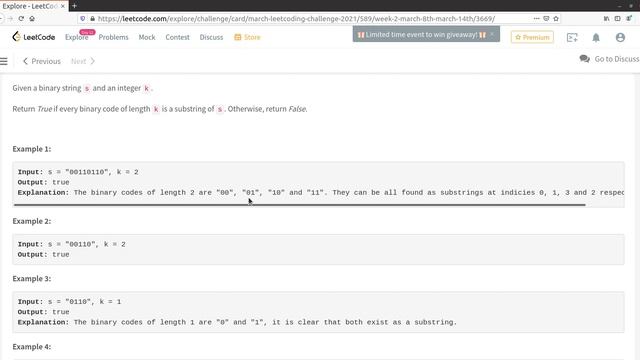Open a new browser tab
This screenshot has width=640, height=360.
pyautogui.click(x=74, y=6)
